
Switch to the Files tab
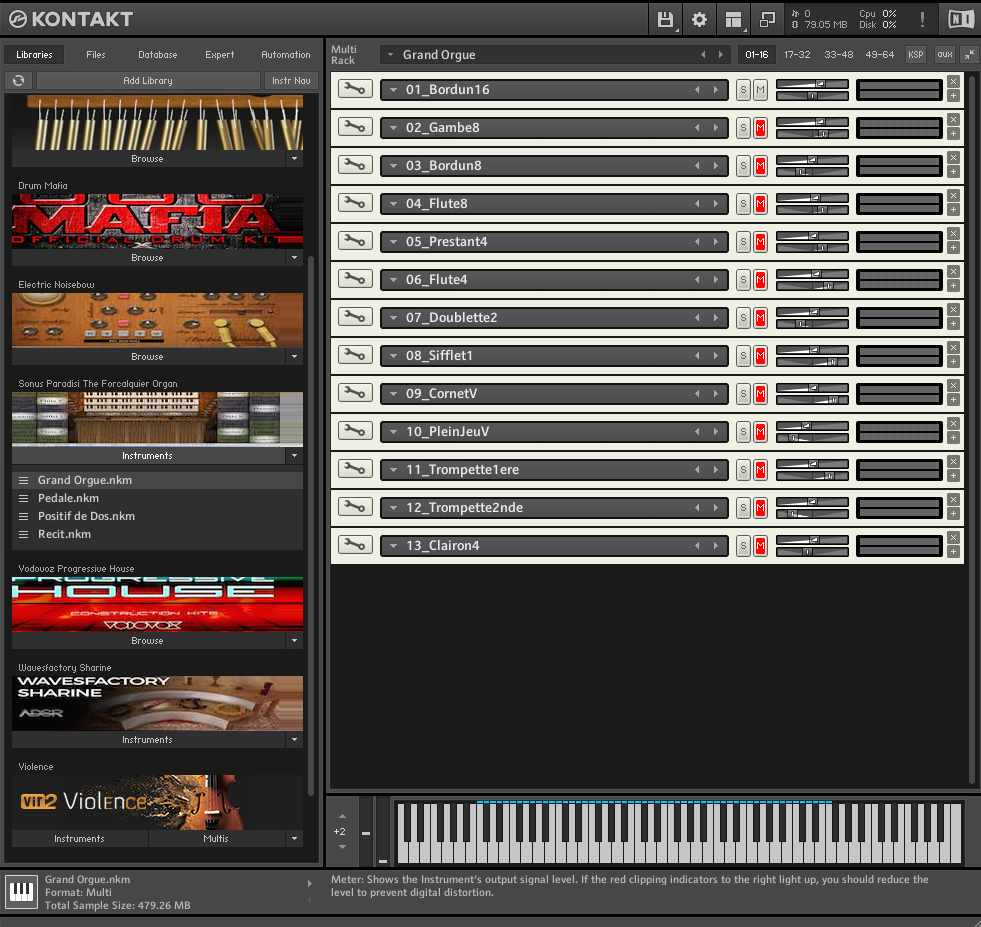[96, 54]
